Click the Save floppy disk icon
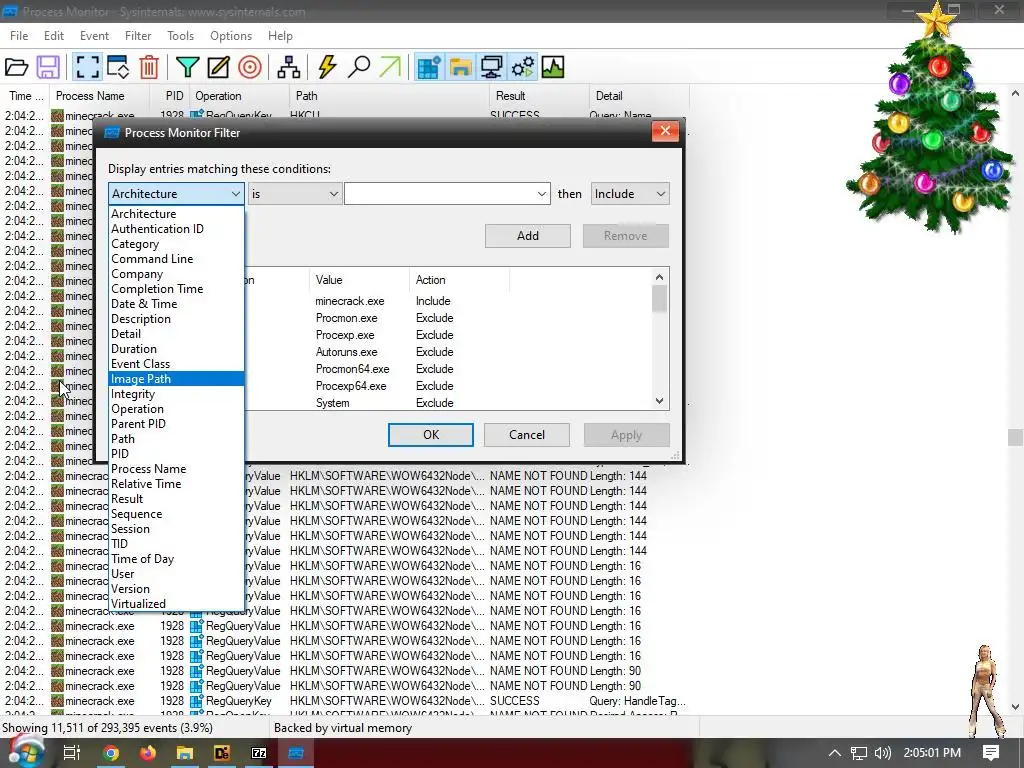The image size is (1024, 768). pos(48,67)
